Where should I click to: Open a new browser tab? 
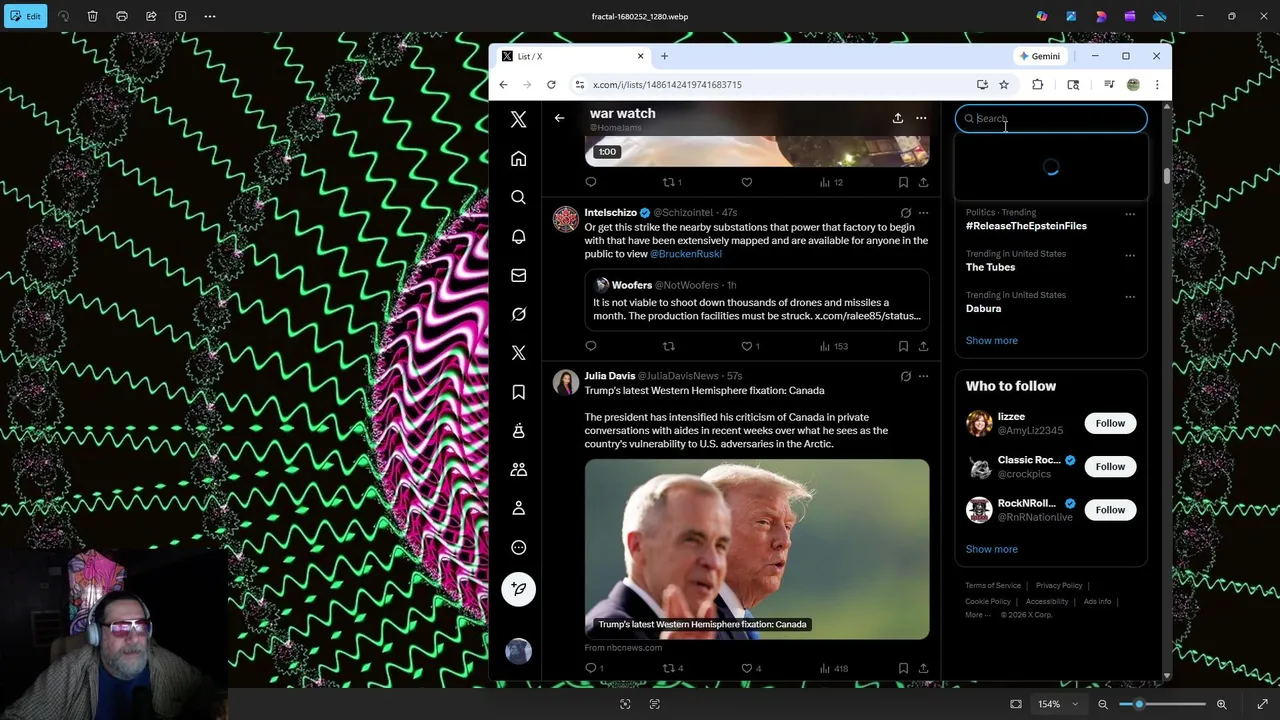(x=664, y=56)
